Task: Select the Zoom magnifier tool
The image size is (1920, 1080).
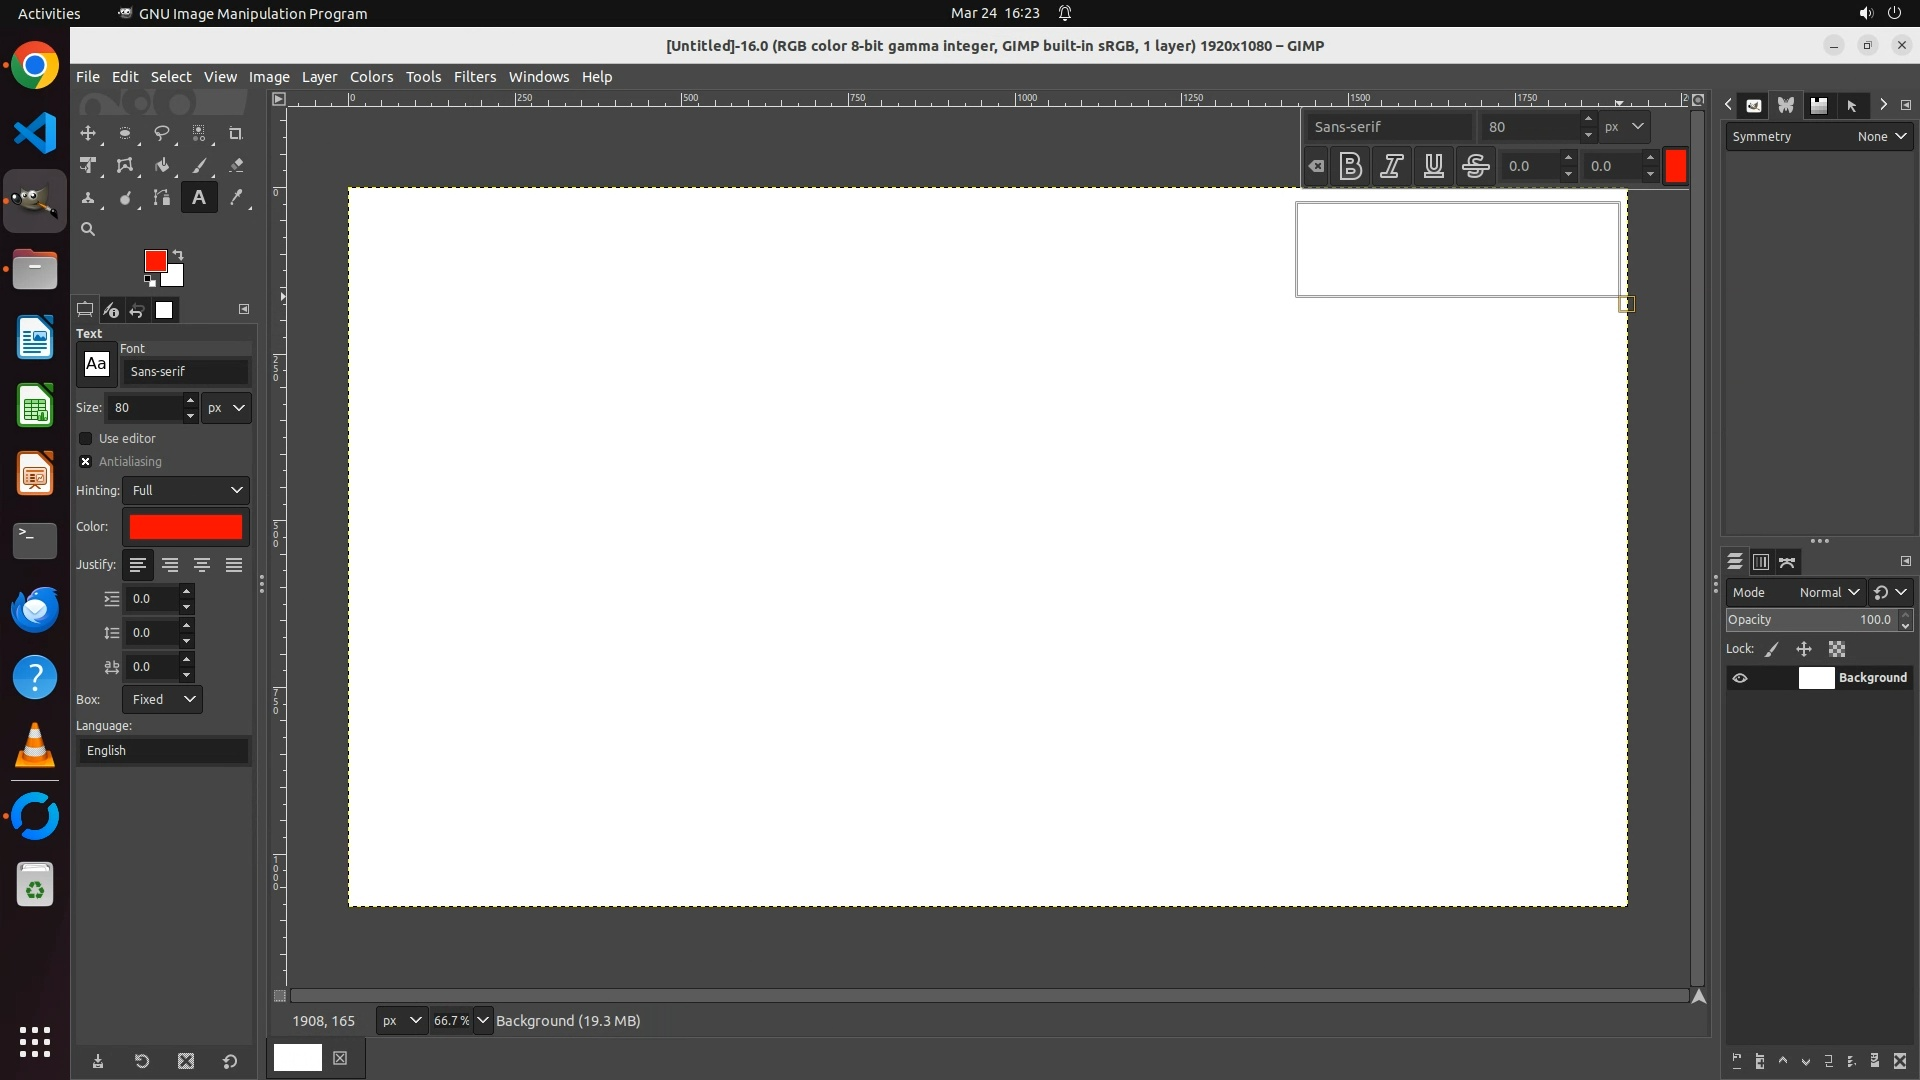Action: point(88,230)
